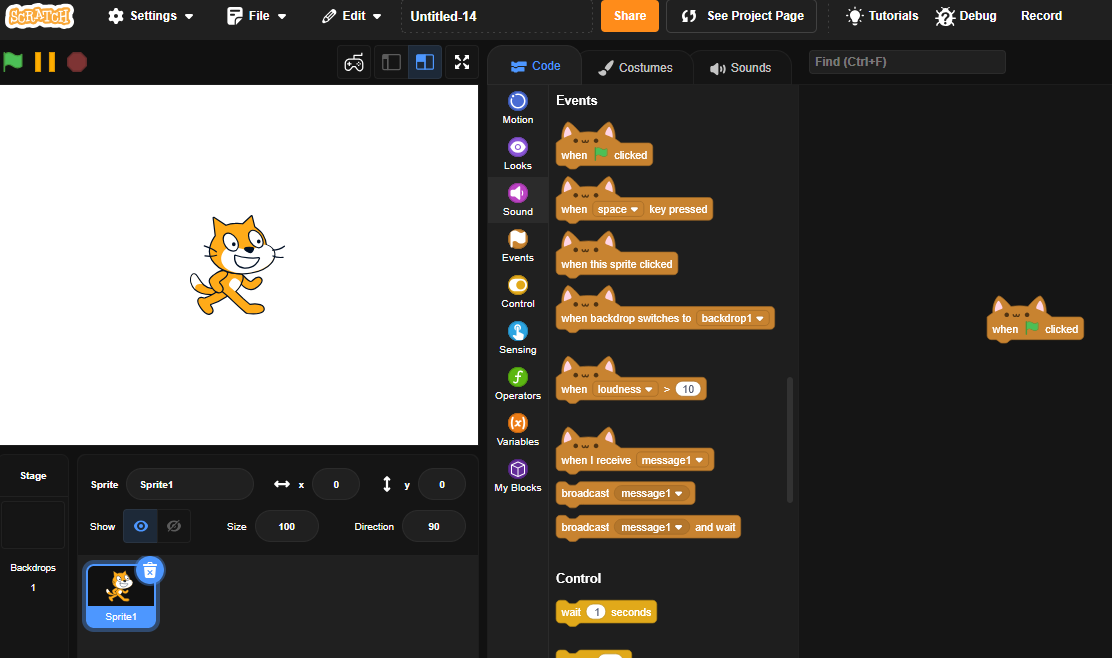Image resolution: width=1112 pixels, height=658 pixels.
Task: Open the backdrop1 dropdown in backdrop switches block
Action: 733,318
